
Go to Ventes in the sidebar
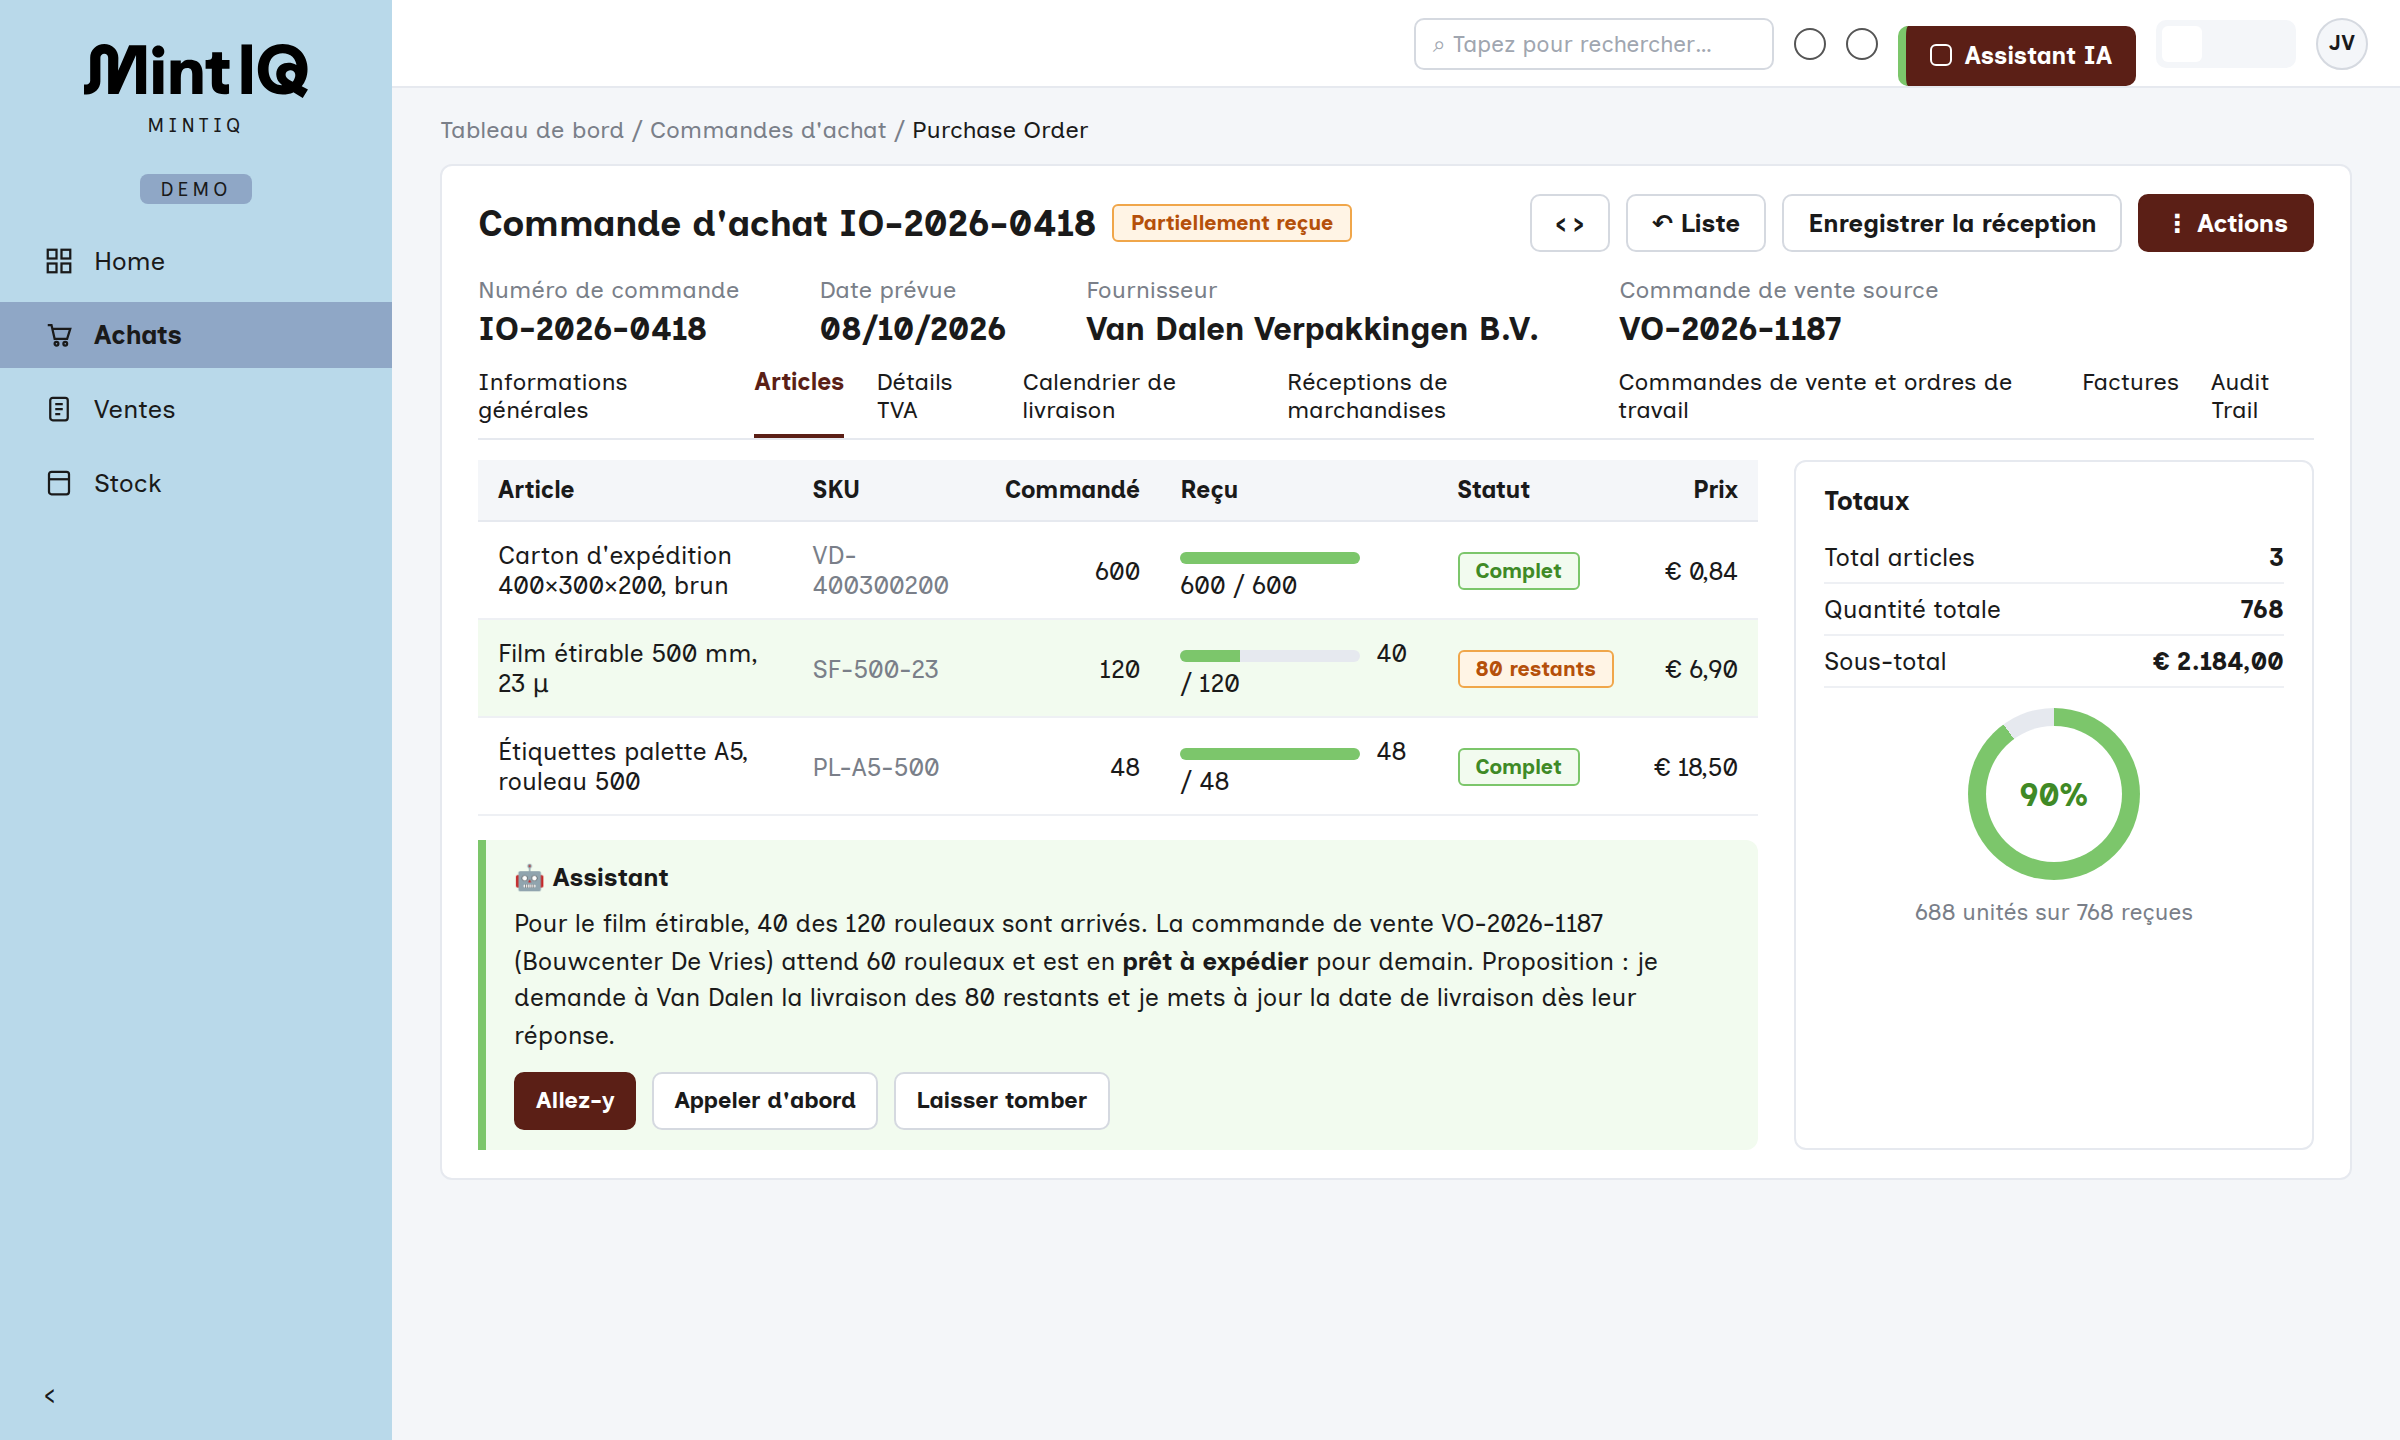coord(196,409)
